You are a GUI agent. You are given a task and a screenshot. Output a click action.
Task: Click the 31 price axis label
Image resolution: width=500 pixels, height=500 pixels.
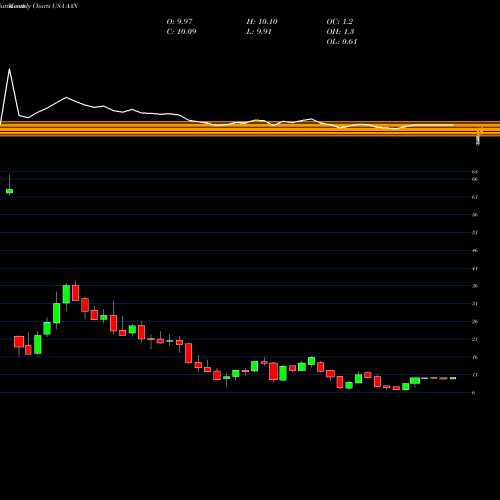[x=475, y=304]
